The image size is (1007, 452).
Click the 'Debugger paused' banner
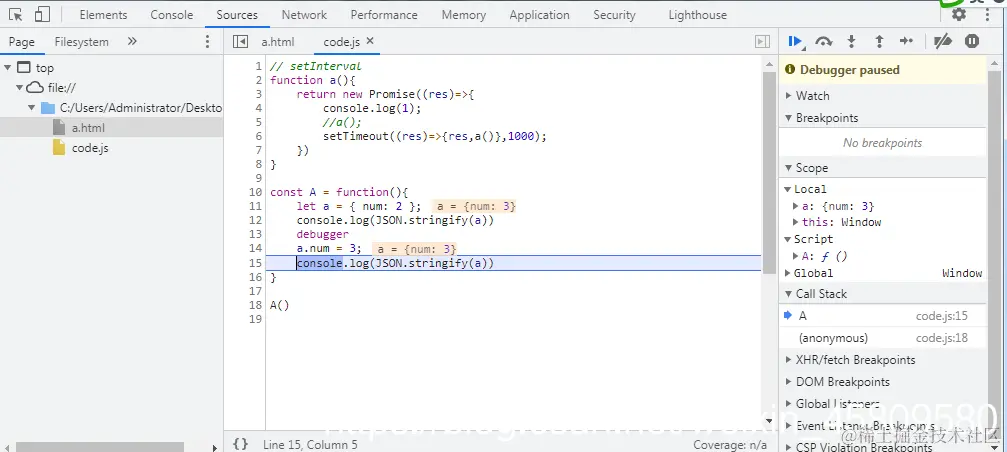click(882, 69)
